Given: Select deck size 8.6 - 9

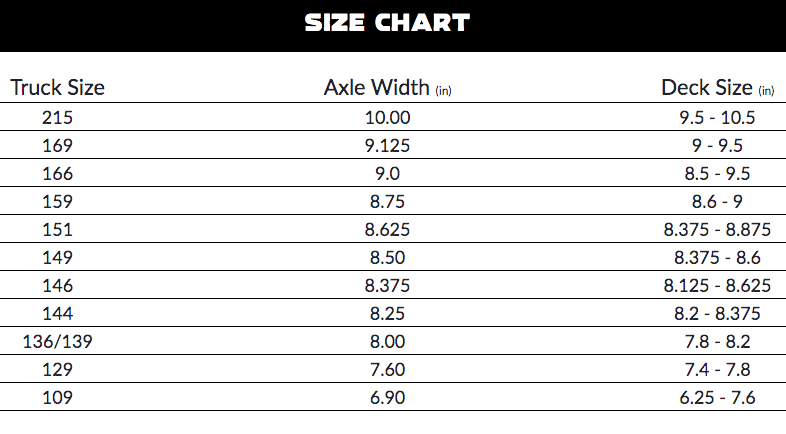Looking at the screenshot, I should point(717,201).
